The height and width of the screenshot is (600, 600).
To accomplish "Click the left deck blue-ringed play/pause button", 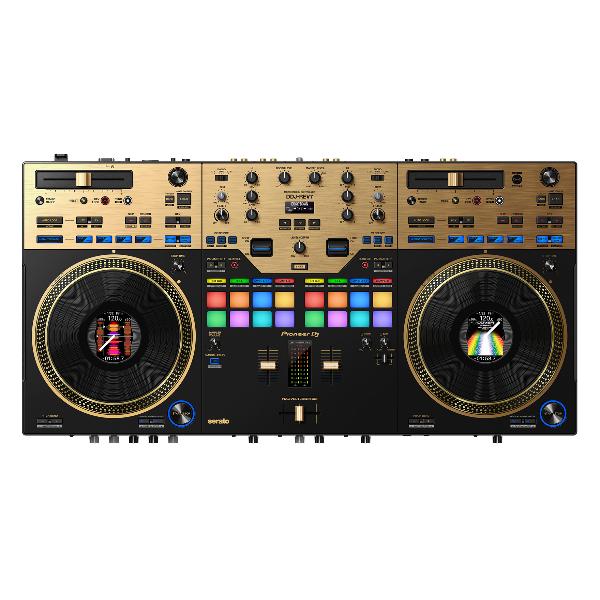I will (x=181, y=413).
